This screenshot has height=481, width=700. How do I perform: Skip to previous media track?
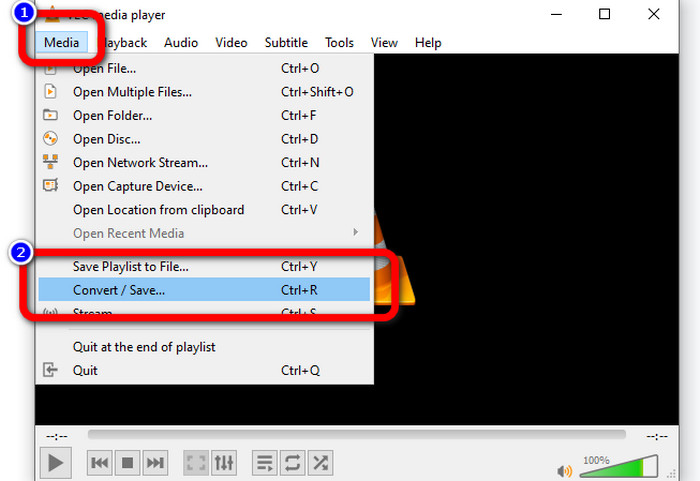point(100,463)
